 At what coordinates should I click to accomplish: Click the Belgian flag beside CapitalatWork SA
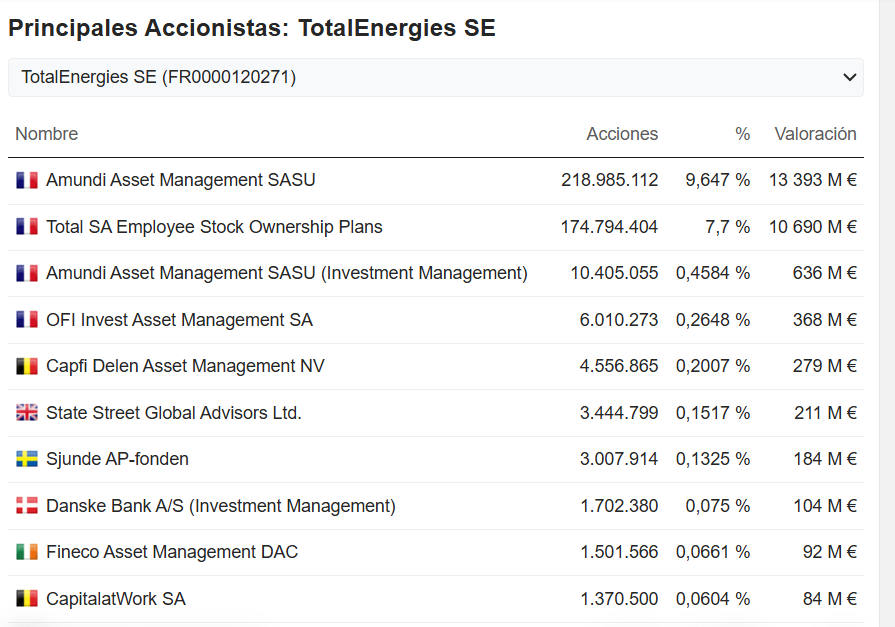27,599
